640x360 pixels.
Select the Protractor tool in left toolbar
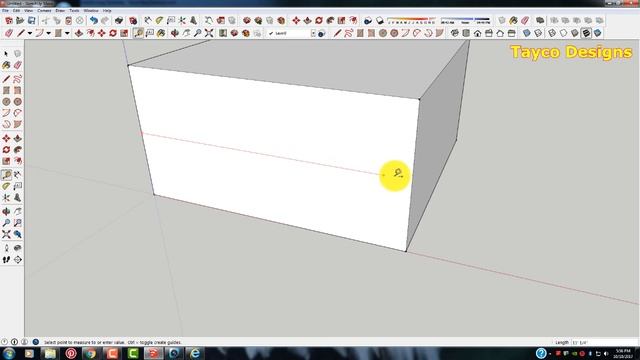coord(6,186)
